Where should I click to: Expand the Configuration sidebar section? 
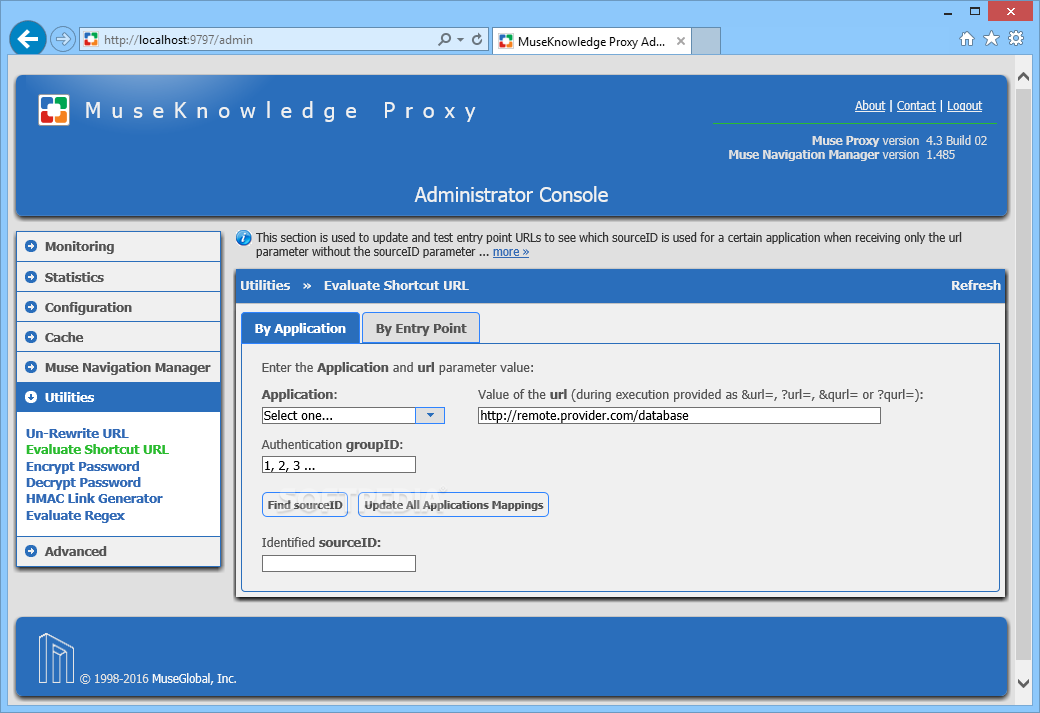[119, 307]
